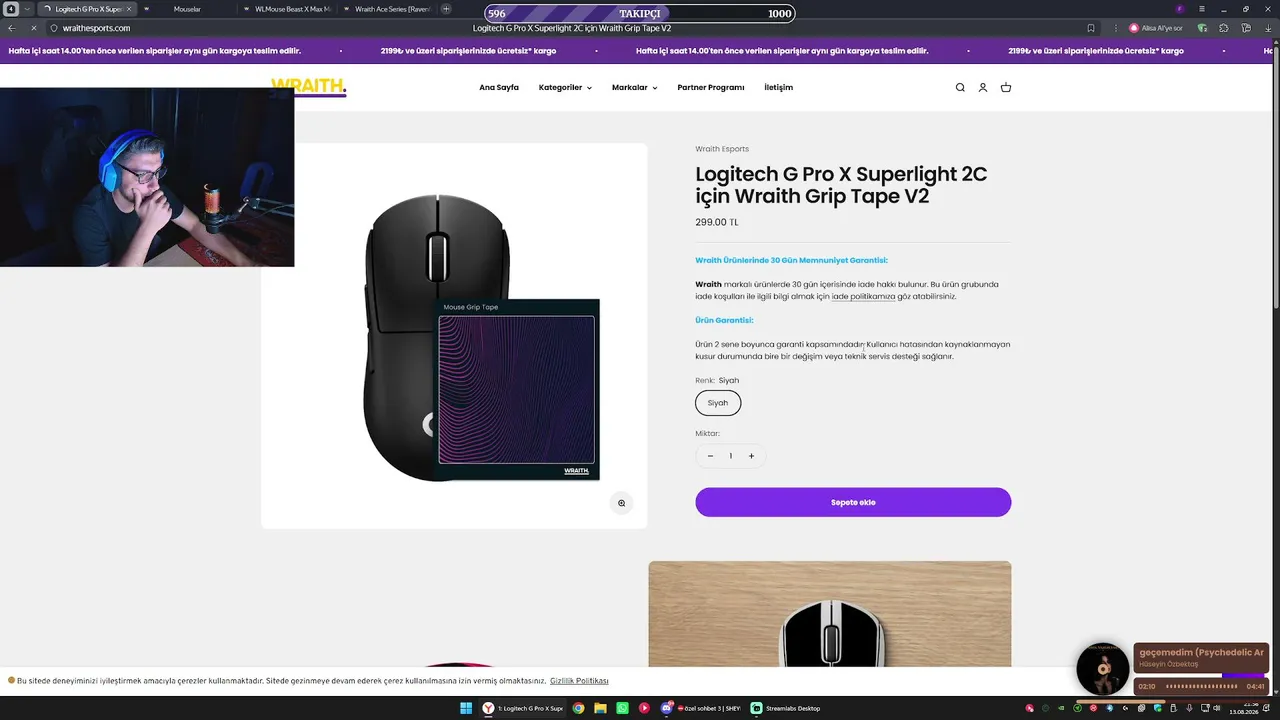The height and width of the screenshot is (720, 1280).
Task: Open Streamlabs Desktop from the taskbar
Action: tap(786, 708)
